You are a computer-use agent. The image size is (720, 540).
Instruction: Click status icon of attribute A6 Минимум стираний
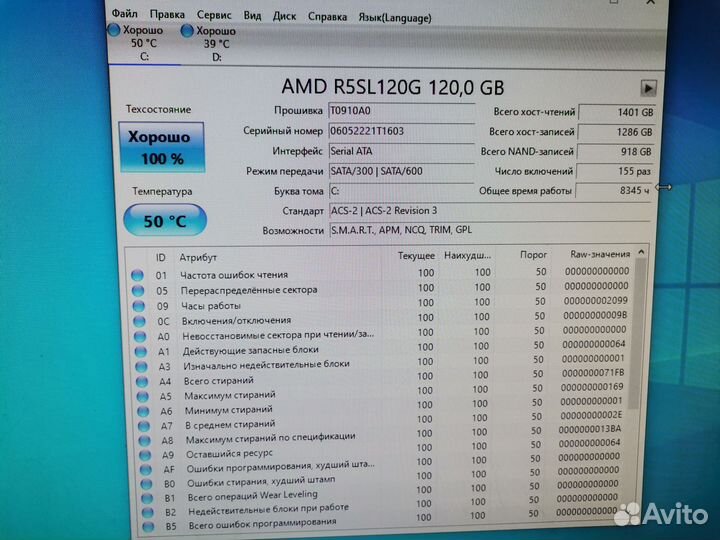pos(143,411)
